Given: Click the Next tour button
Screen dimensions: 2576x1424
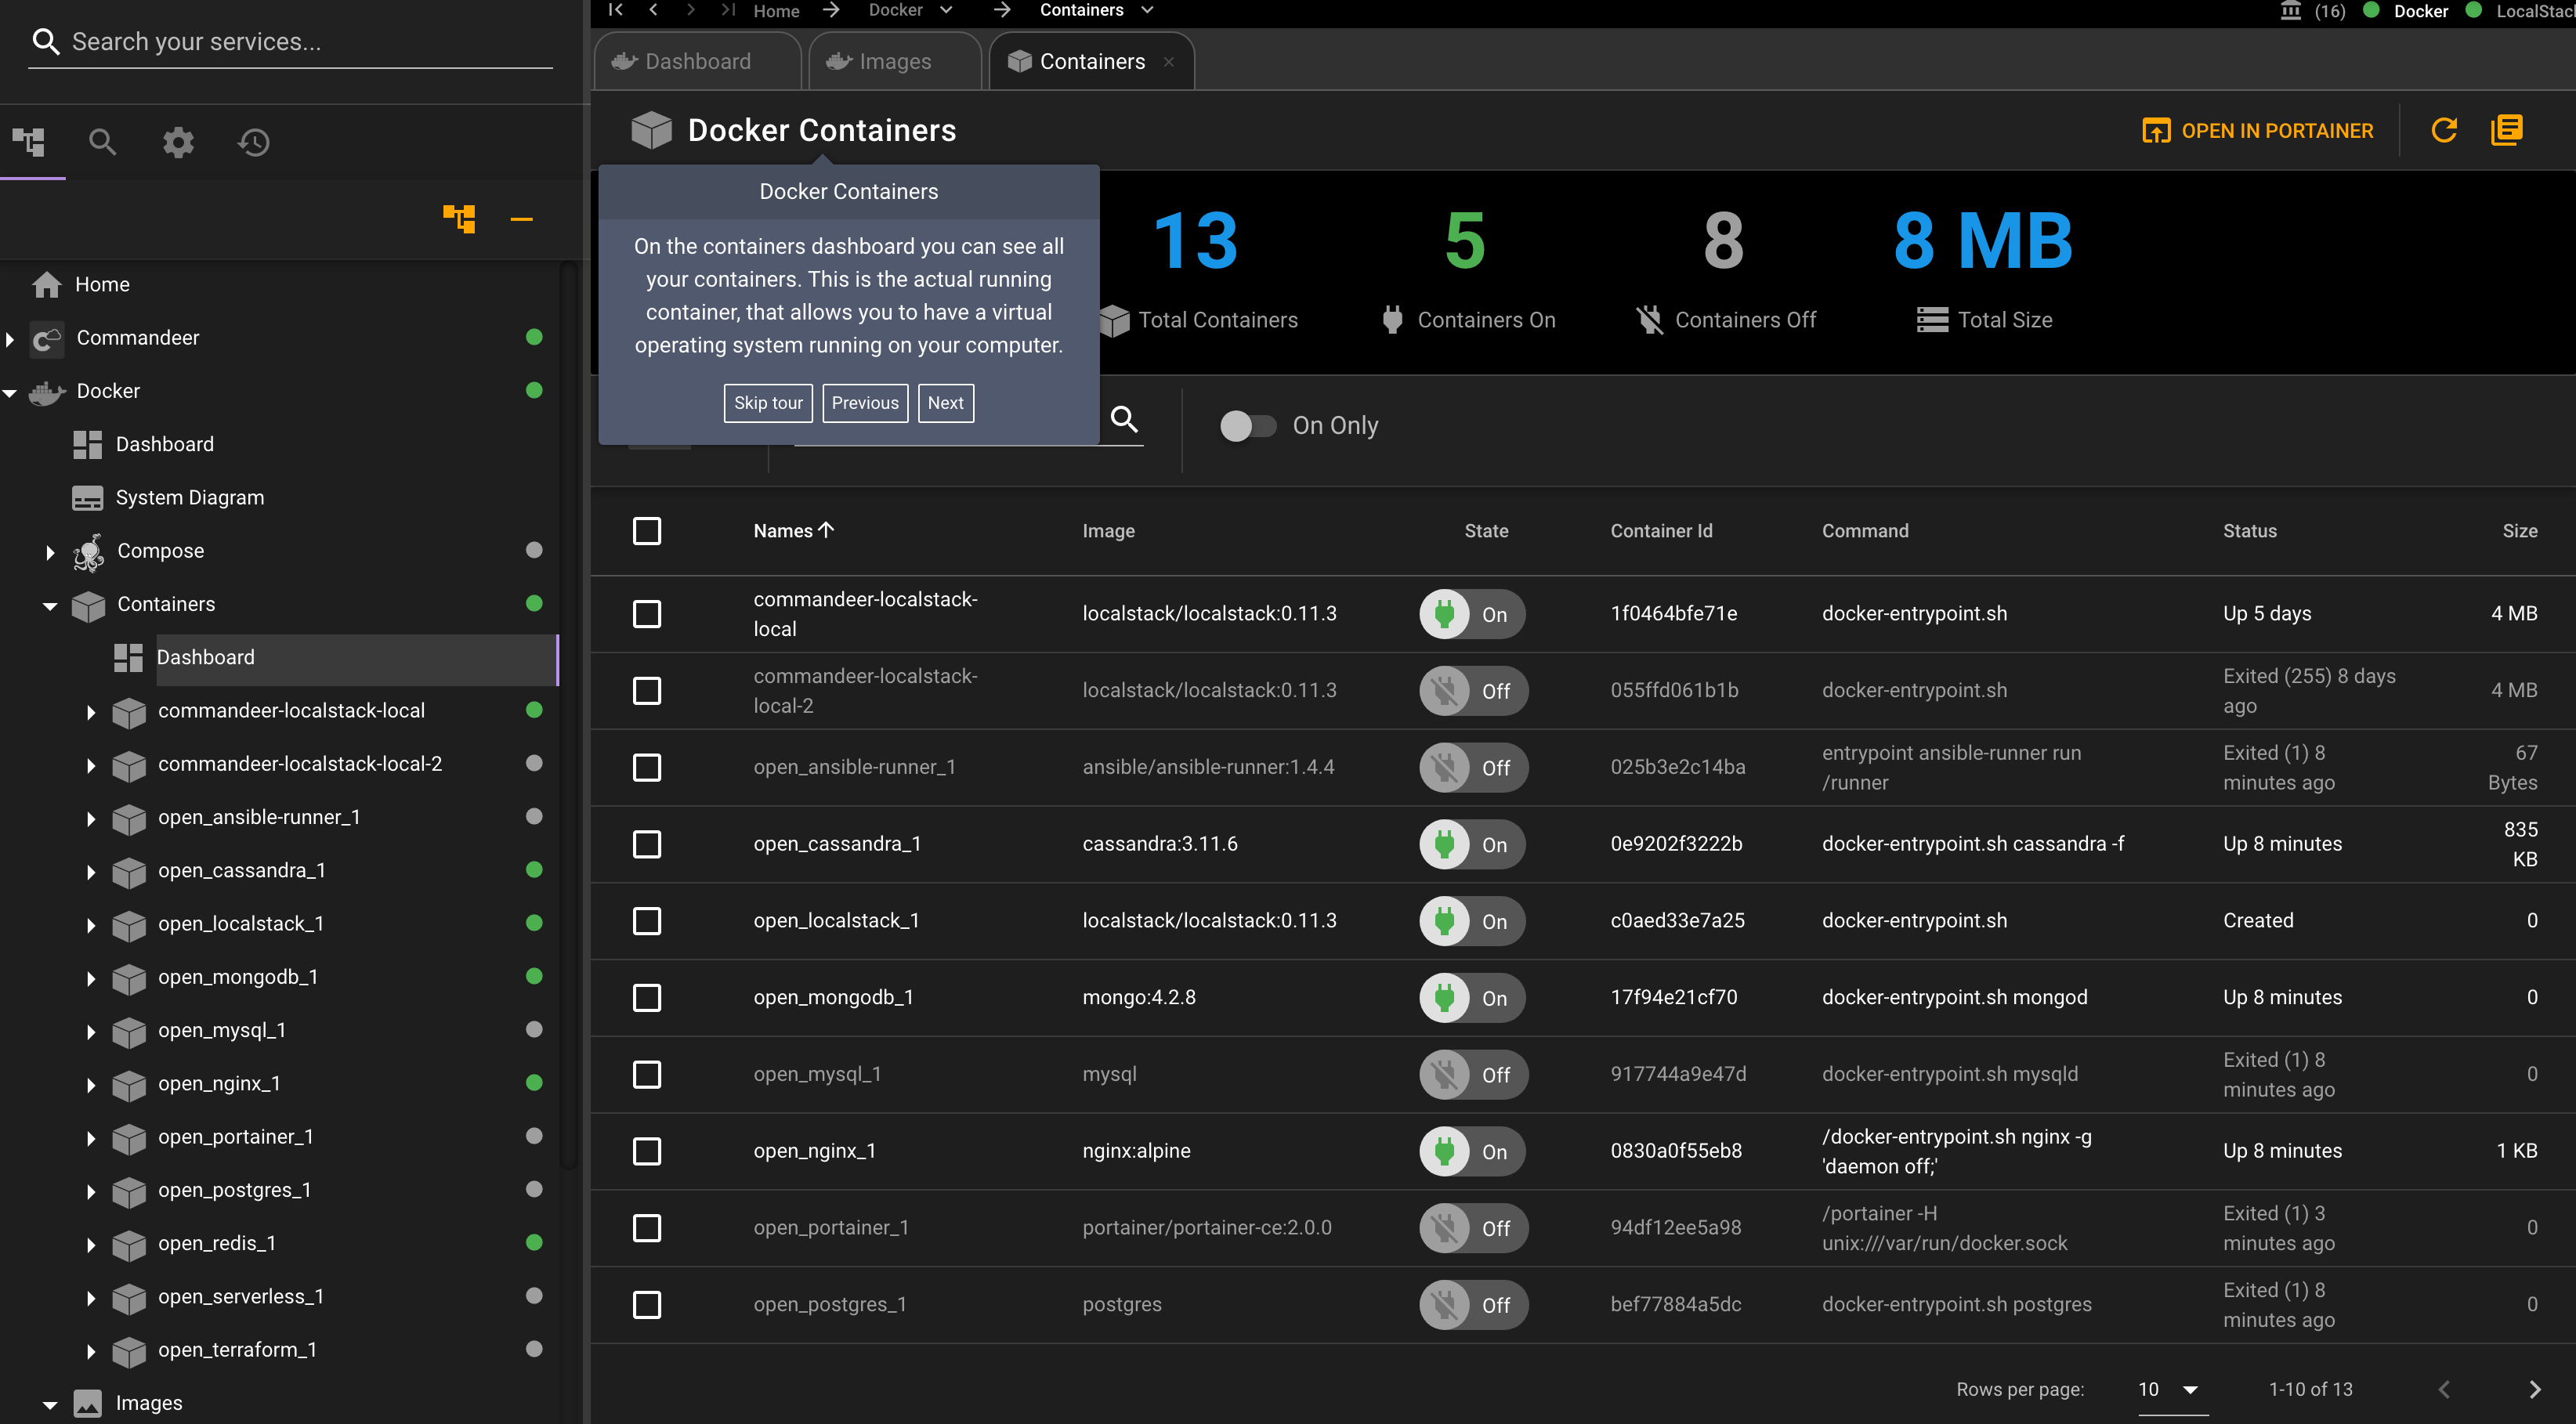Looking at the screenshot, I should pyautogui.click(x=945, y=403).
